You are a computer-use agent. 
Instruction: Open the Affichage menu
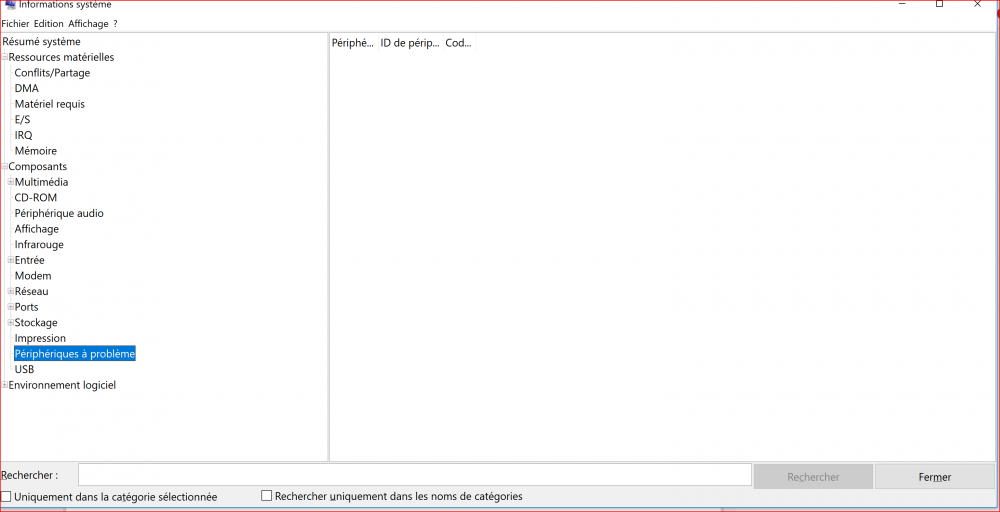89,24
